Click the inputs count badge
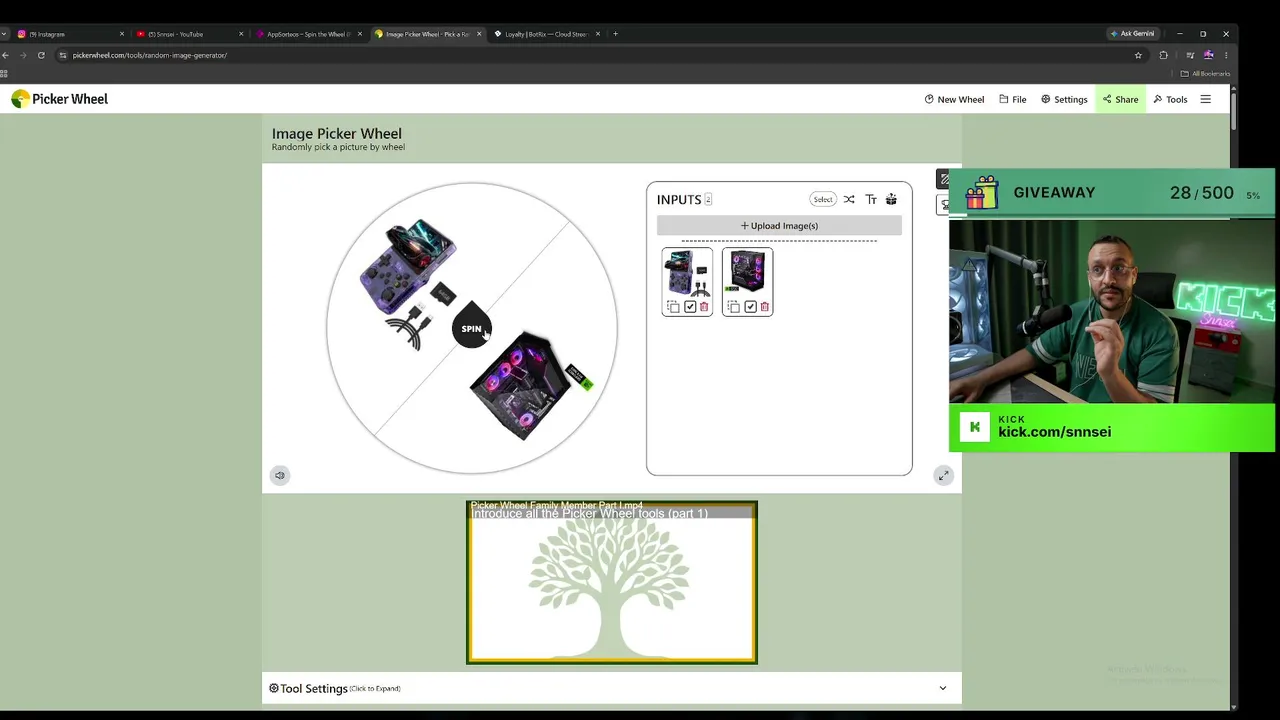 tap(708, 199)
